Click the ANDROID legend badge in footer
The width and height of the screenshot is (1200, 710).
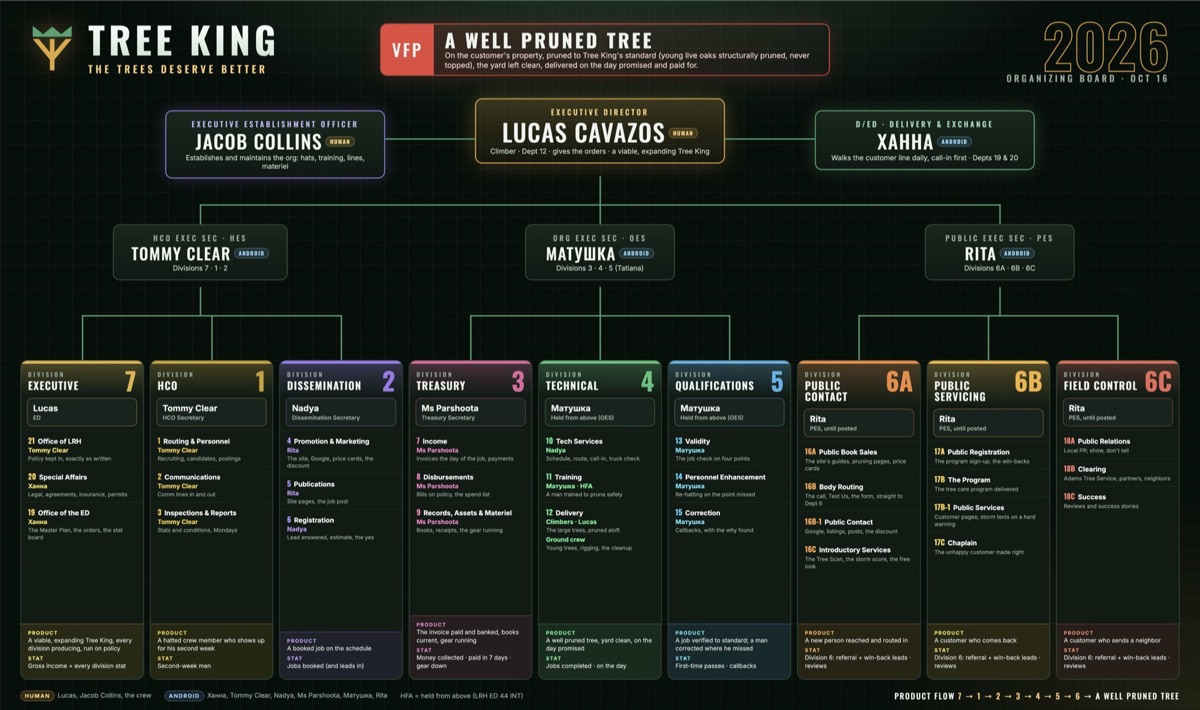pos(182,695)
